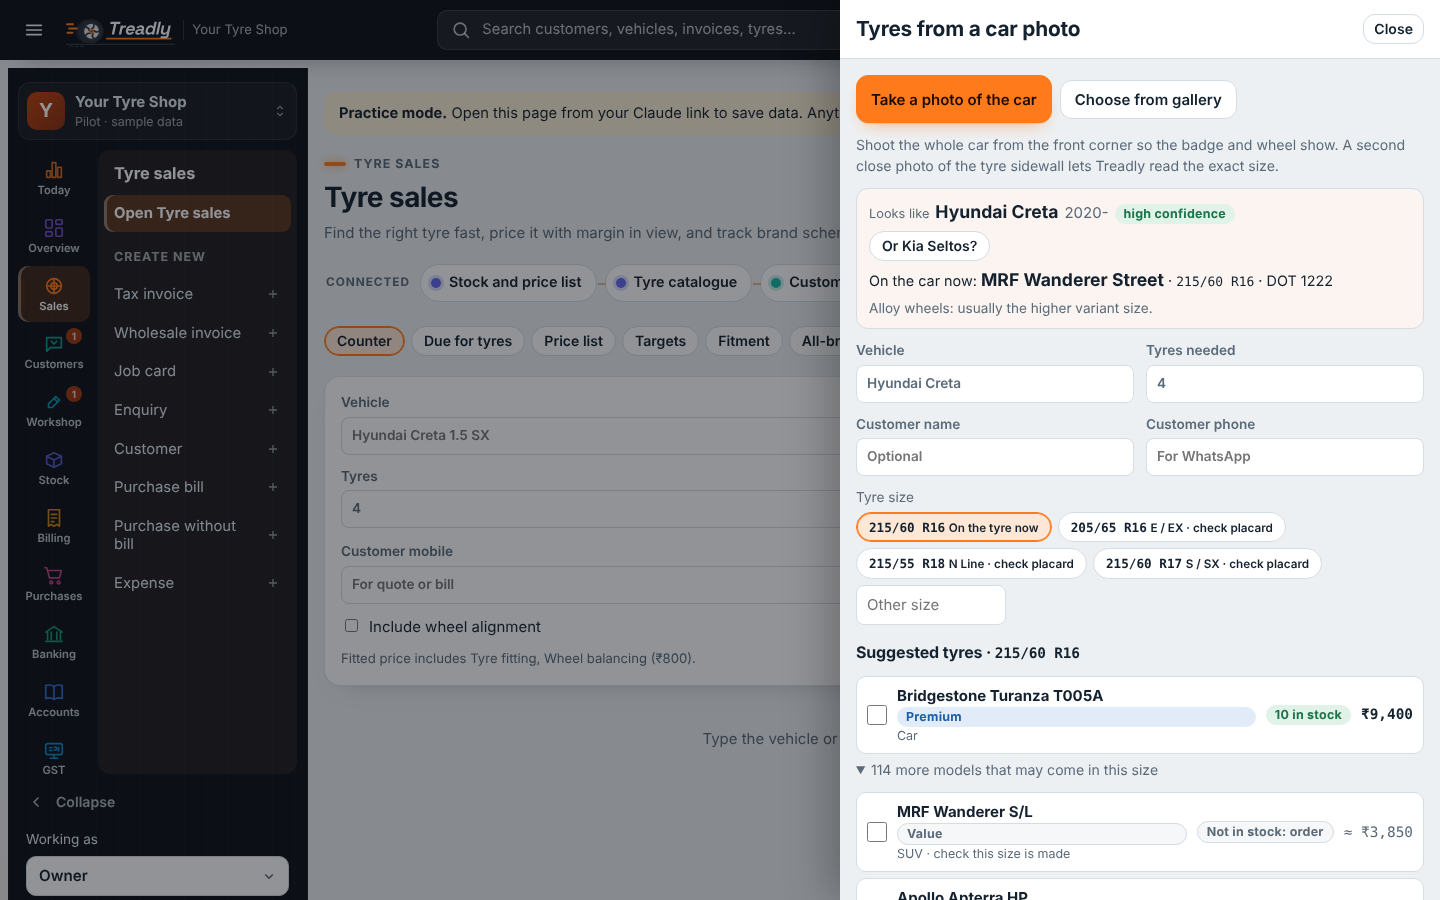Select 215/60 R17 S / SX size
Screen dimensions: 1440x900
click(x=1207, y=563)
